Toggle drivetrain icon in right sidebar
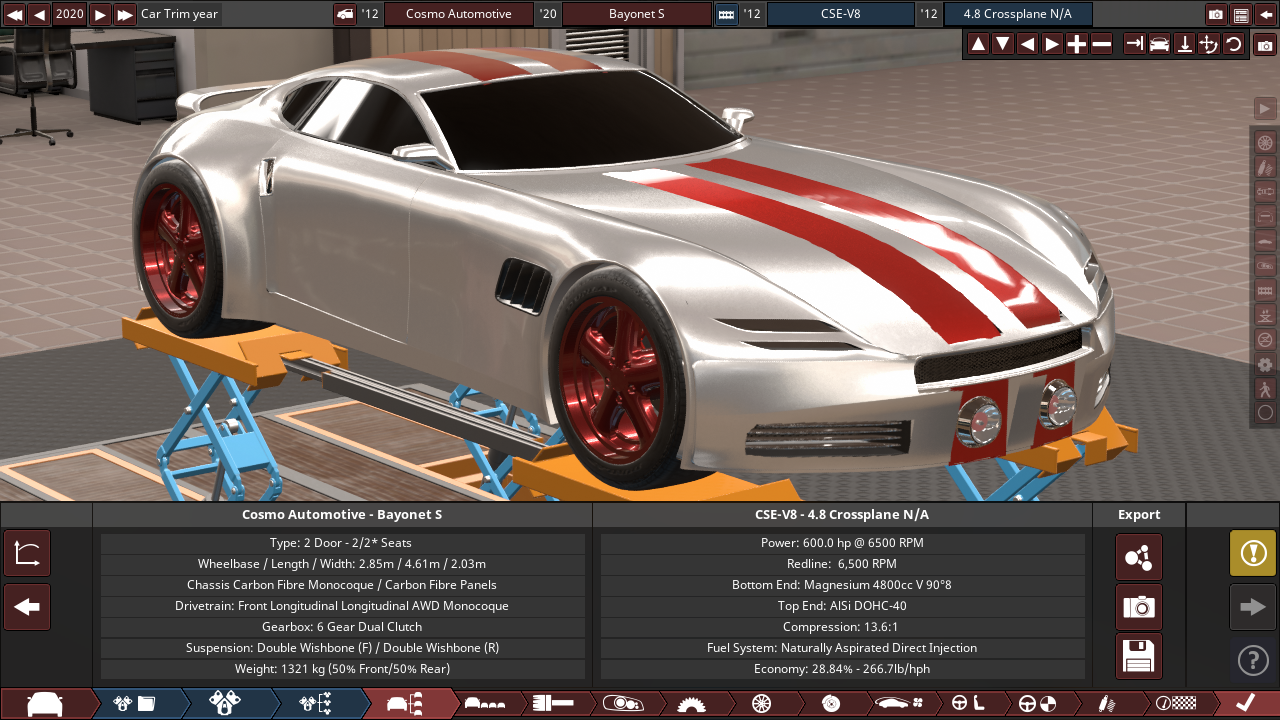This screenshot has width=1280, height=720. (x=1265, y=190)
